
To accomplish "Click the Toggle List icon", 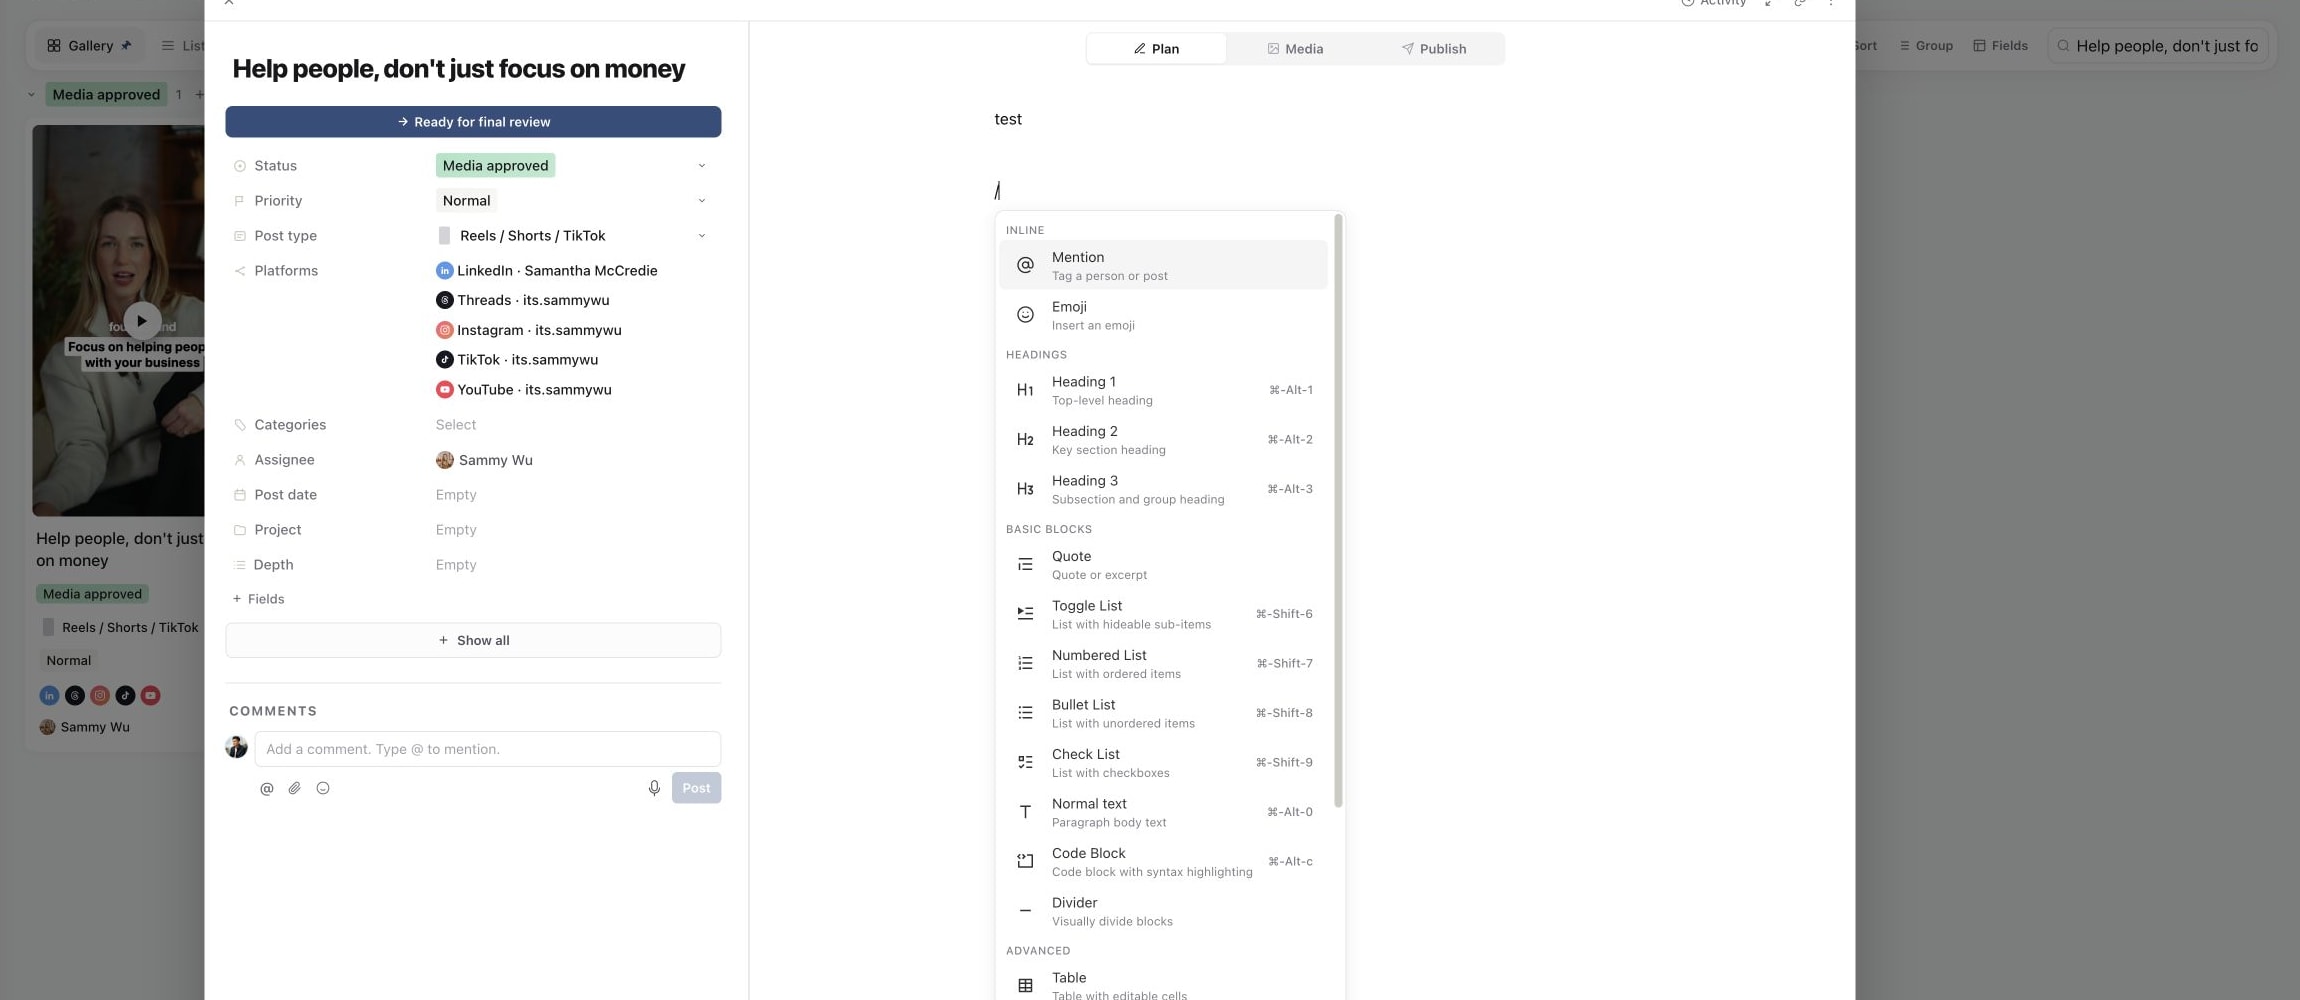I will (x=1025, y=614).
